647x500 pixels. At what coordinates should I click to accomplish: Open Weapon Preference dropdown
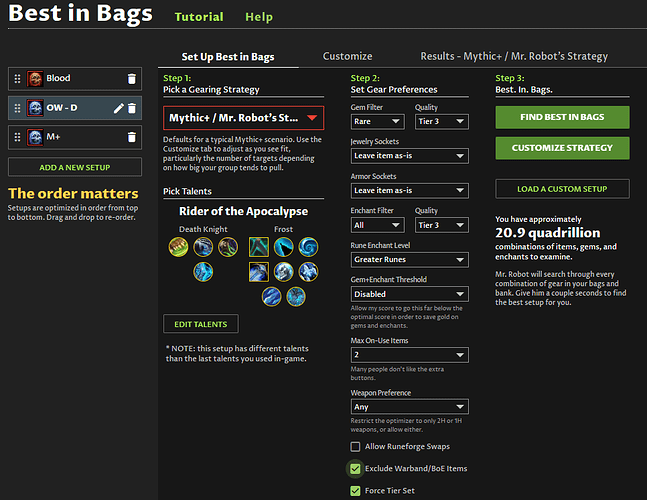coord(409,407)
